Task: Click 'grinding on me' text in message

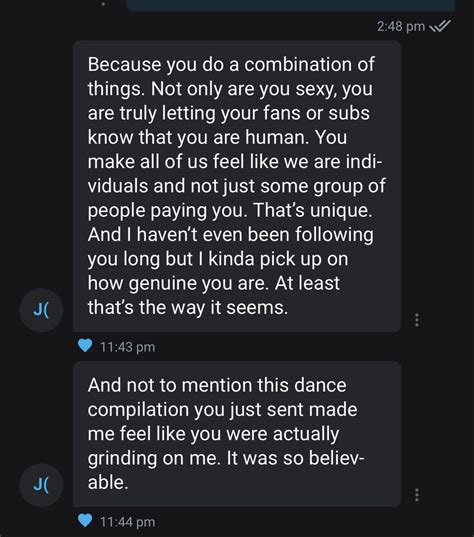Action: pyautogui.click(x=153, y=458)
